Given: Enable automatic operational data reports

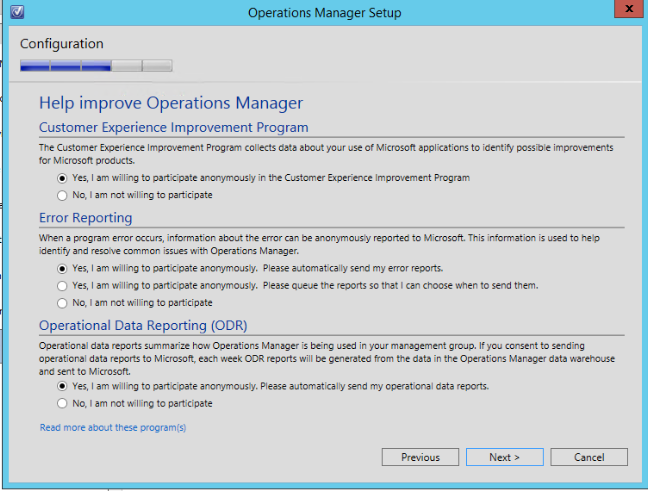Looking at the screenshot, I should tap(63, 386).
